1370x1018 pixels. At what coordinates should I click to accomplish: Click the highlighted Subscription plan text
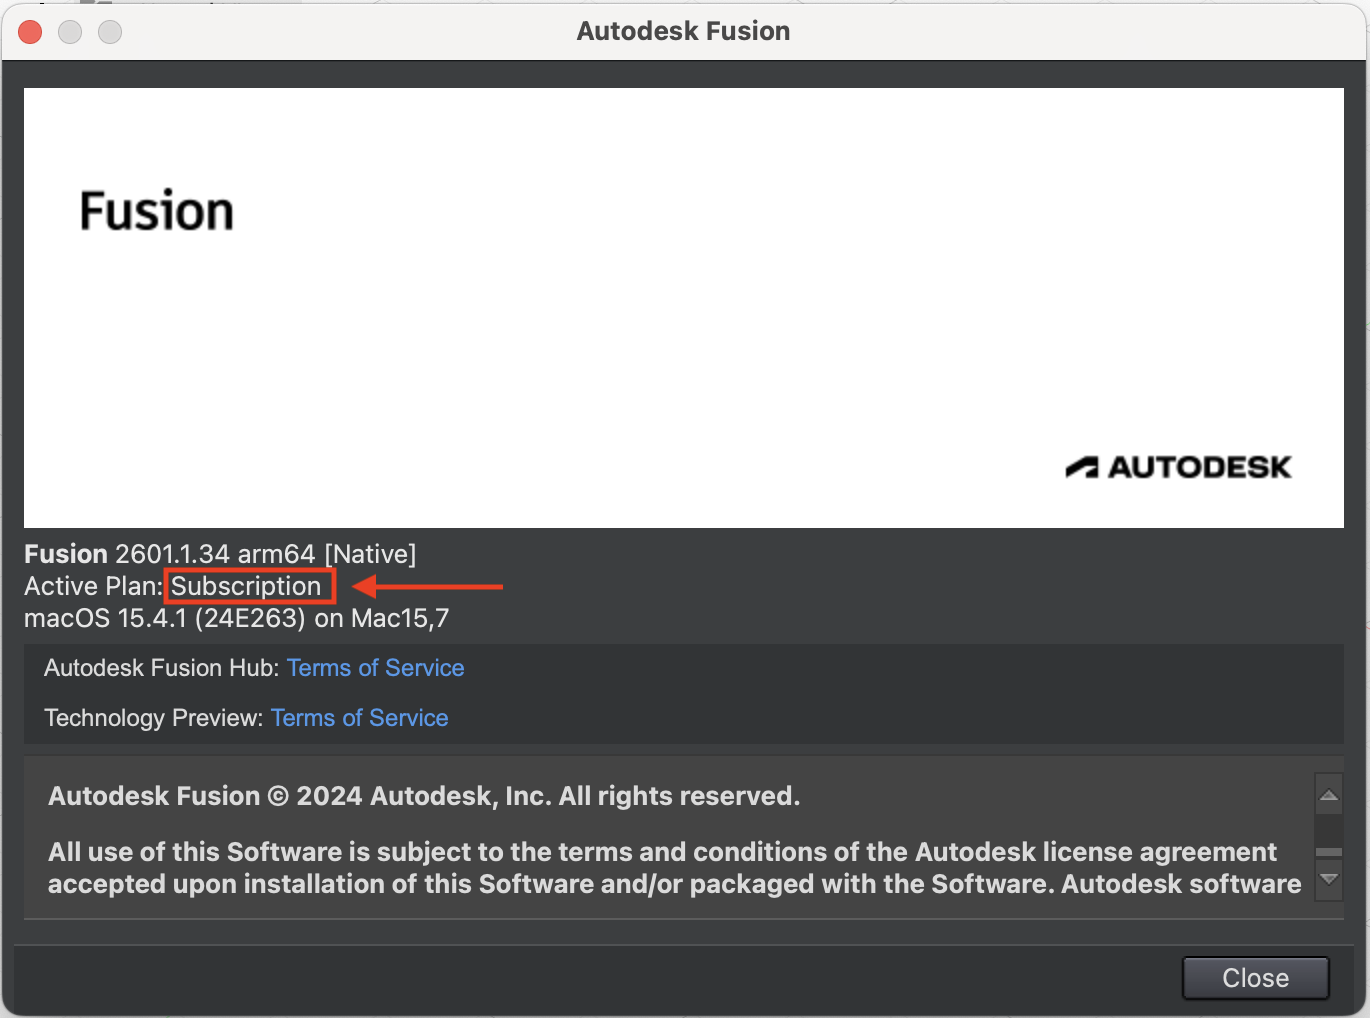tap(246, 586)
